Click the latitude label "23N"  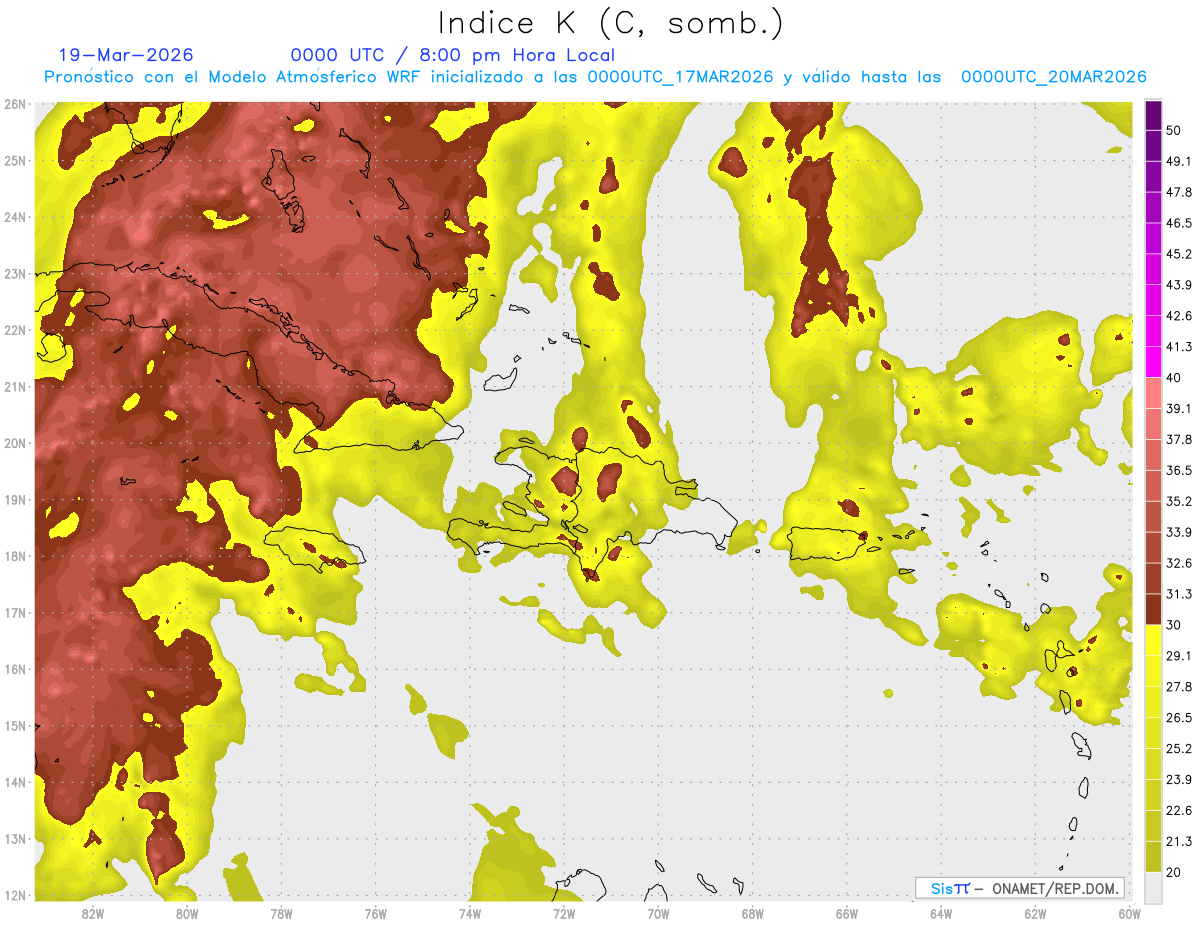click(x=15, y=274)
